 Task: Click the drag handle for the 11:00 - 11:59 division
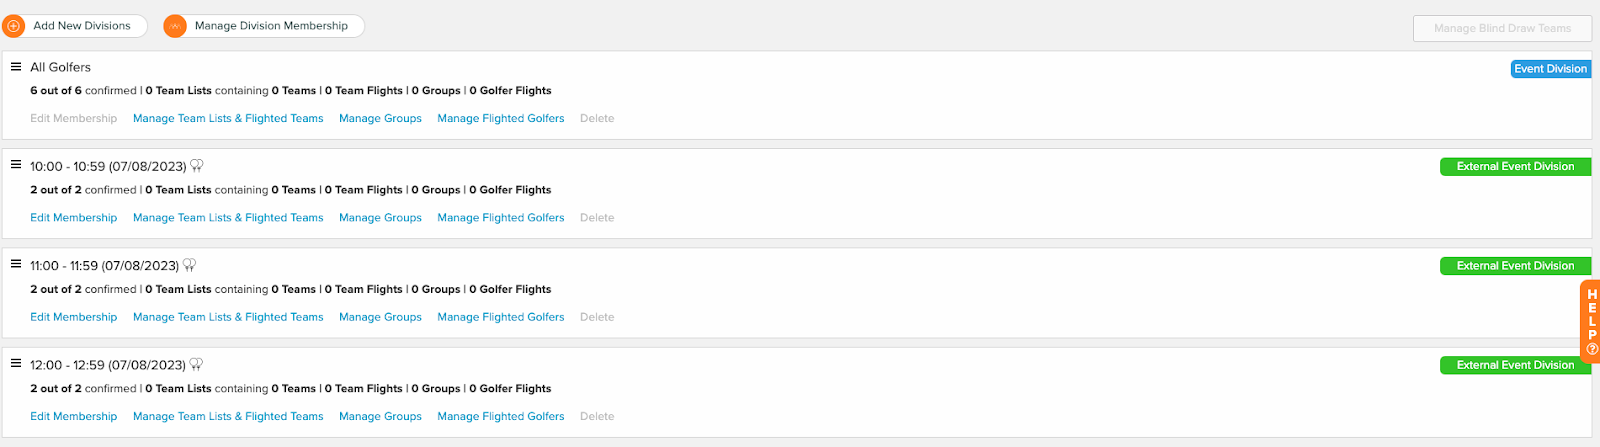[x=16, y=264]
